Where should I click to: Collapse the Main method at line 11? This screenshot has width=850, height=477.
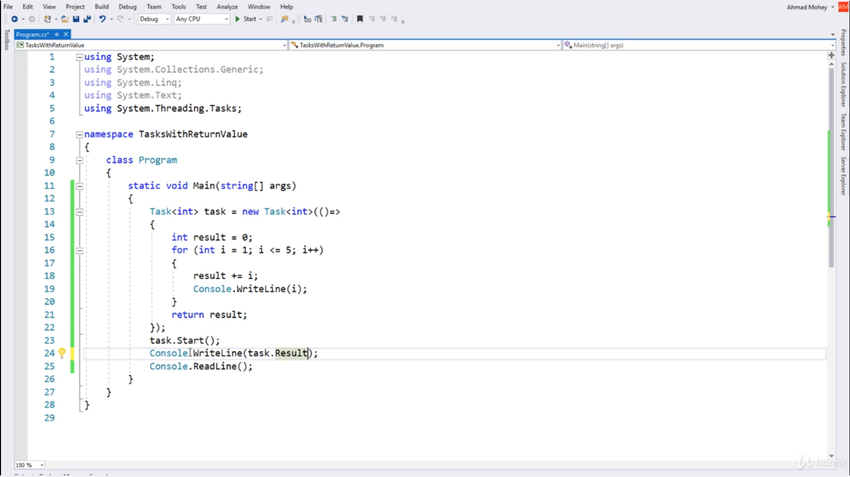[80, 186]
